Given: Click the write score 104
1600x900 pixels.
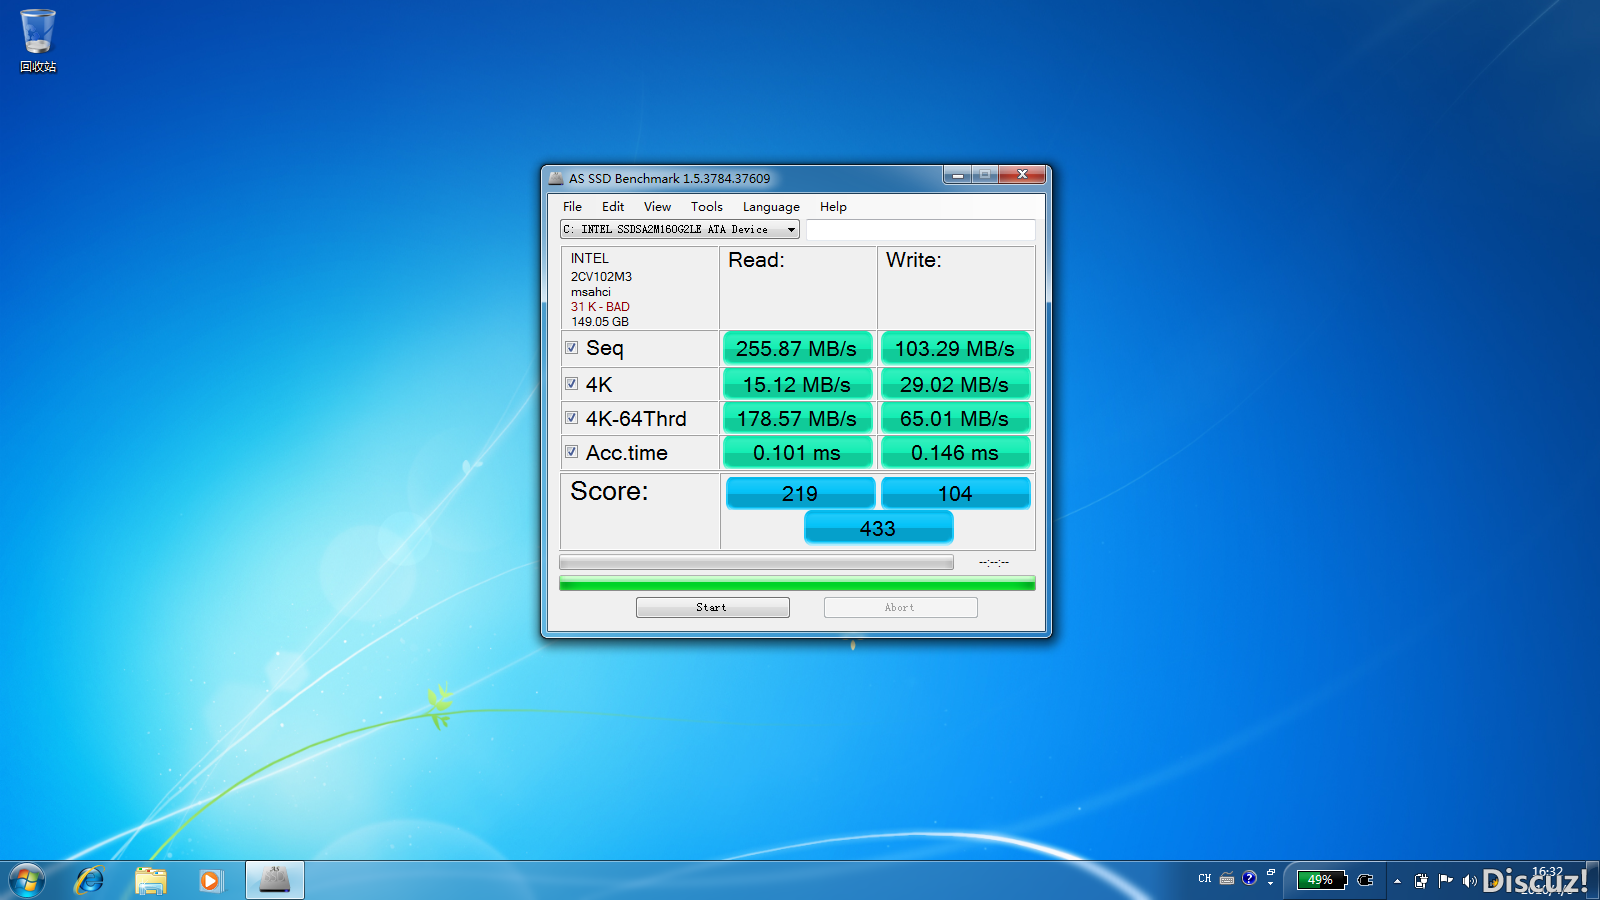Looking at the screenshot, I should click(955, 493).
